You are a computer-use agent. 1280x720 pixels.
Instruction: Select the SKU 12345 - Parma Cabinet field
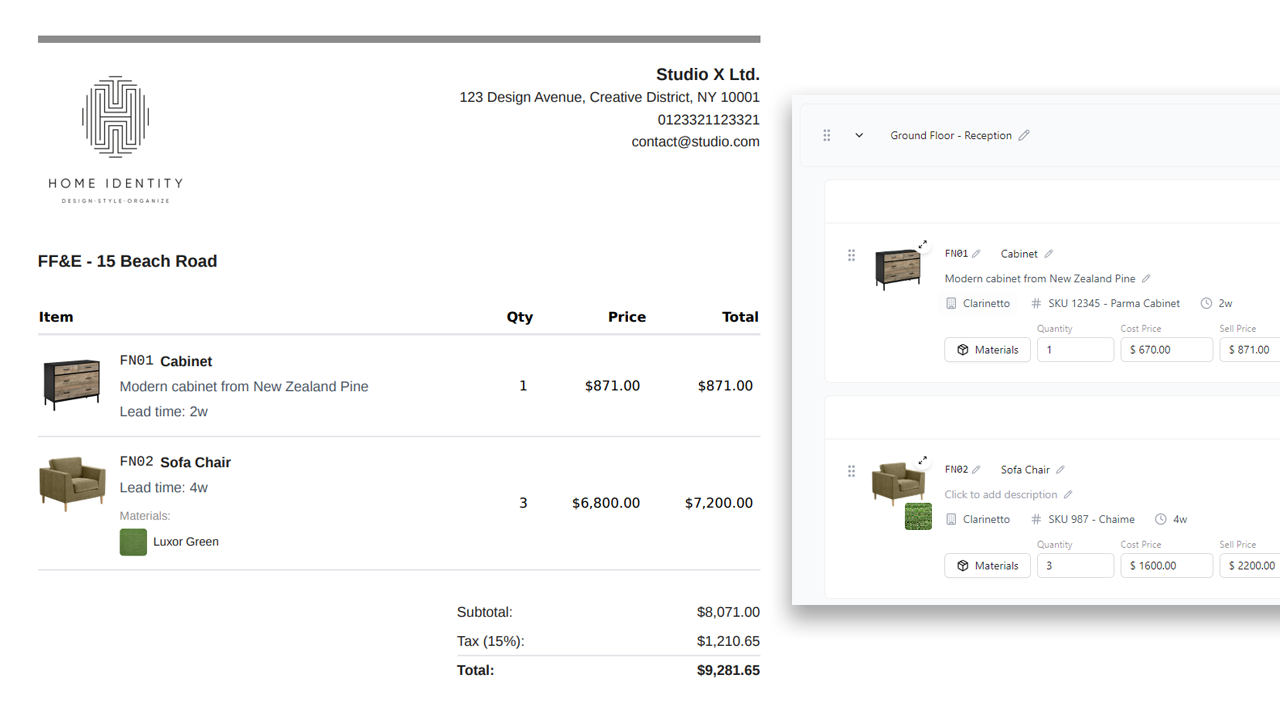tap(1113, 304)
